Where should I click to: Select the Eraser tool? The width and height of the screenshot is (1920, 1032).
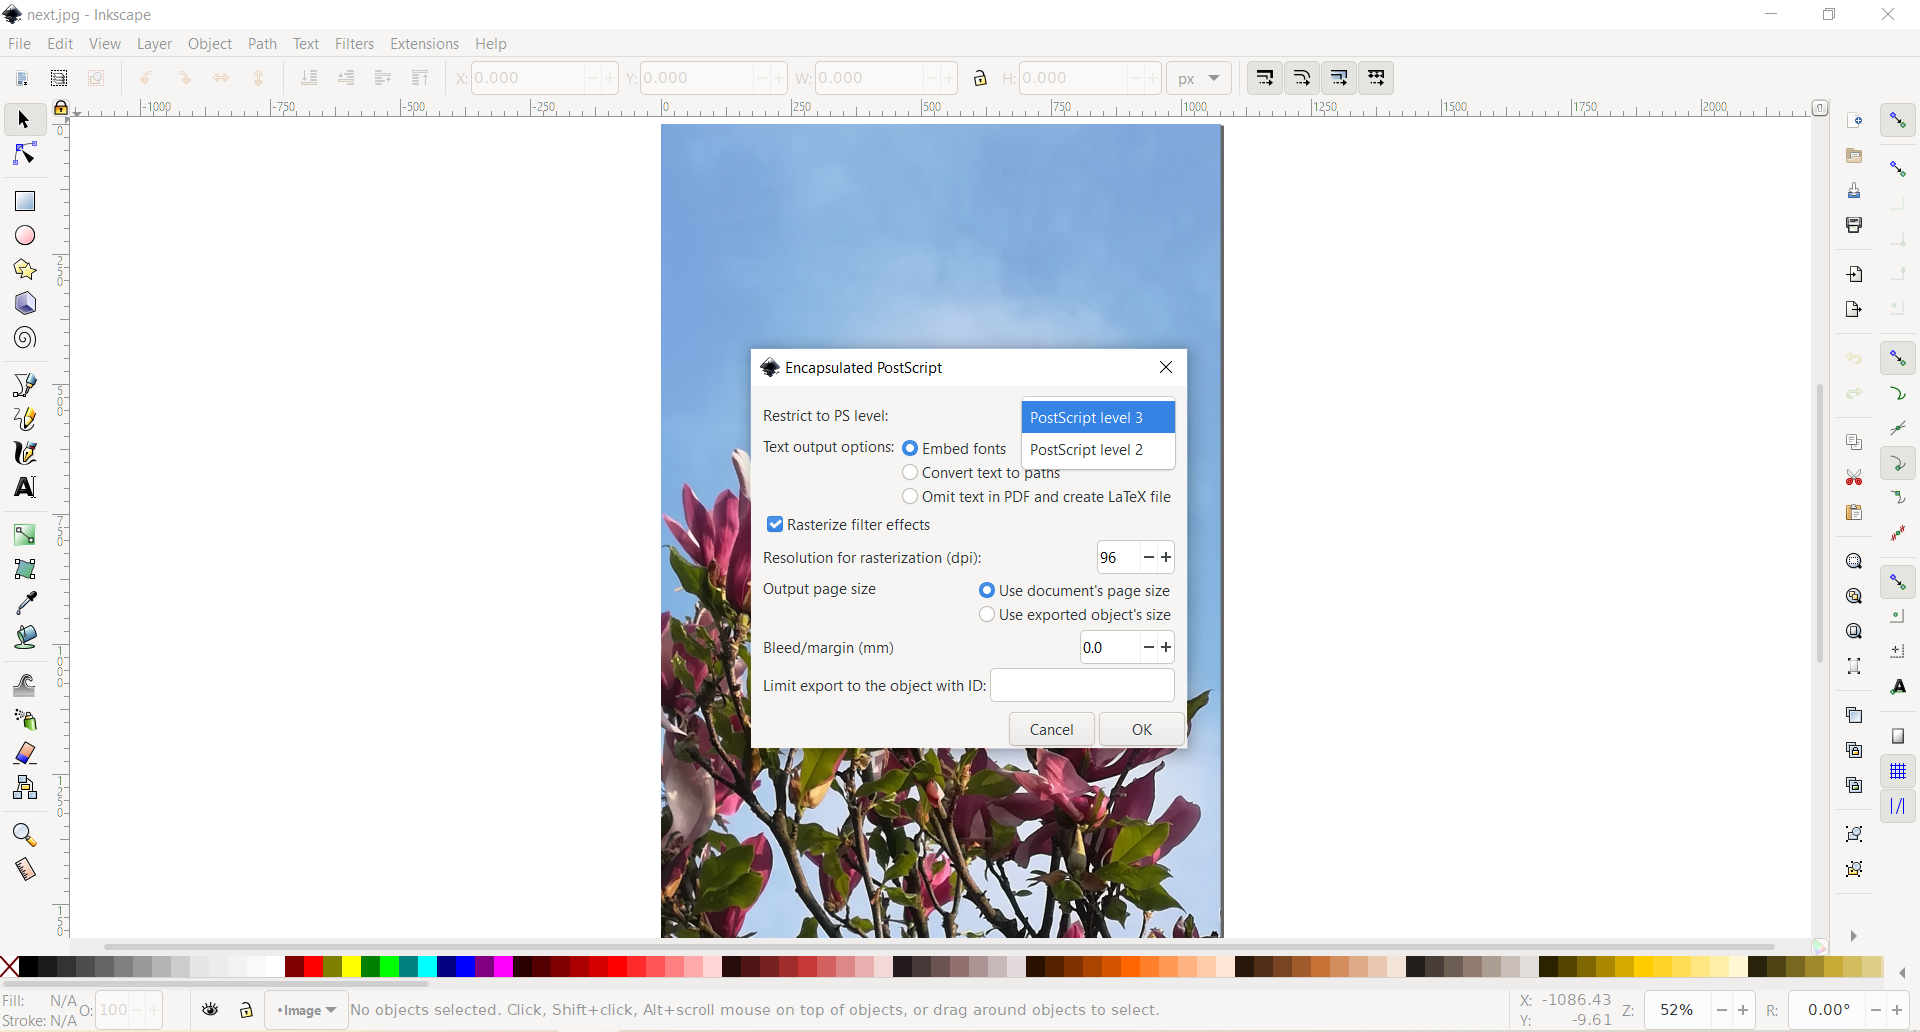25,753
